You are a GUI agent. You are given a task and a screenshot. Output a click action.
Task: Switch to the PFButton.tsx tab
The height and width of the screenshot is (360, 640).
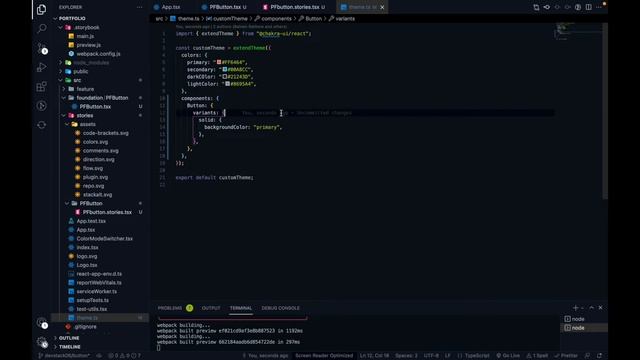[x=224, y=7]
